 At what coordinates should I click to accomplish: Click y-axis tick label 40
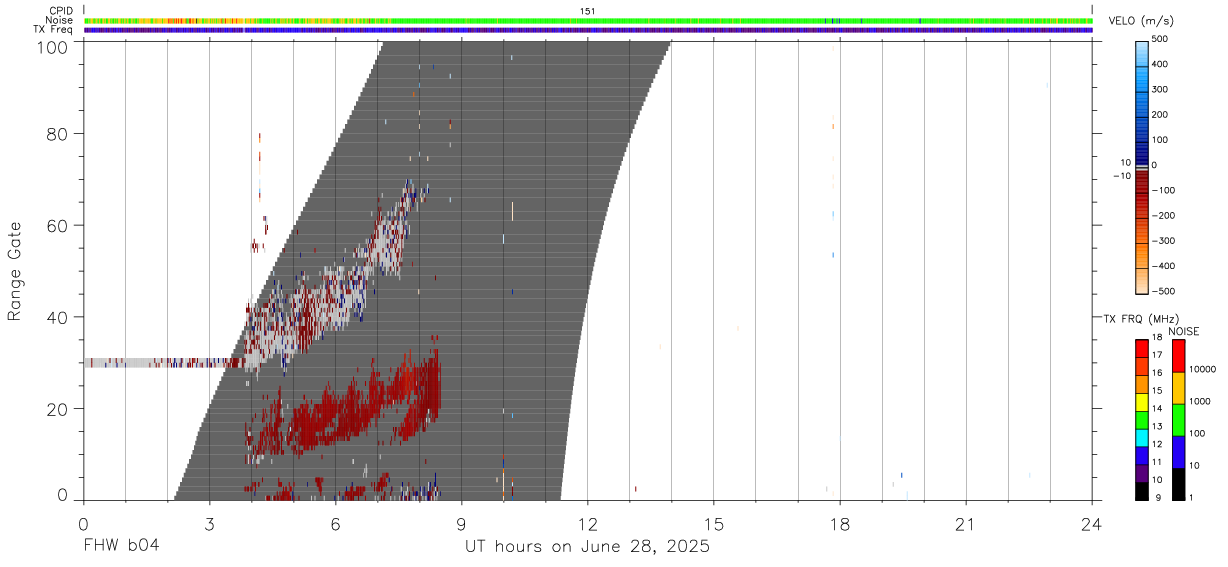(x=57, y=317)
